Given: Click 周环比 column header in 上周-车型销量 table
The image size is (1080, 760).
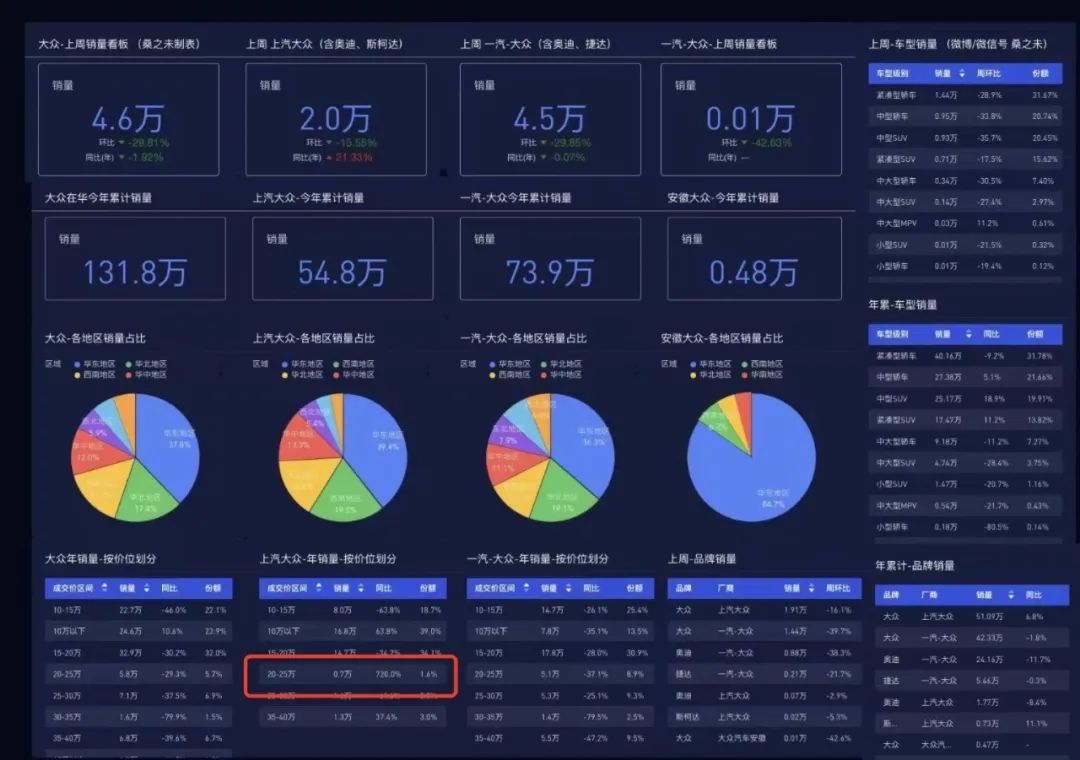Looking at the screenshot, I should click(x=988, y=73).
